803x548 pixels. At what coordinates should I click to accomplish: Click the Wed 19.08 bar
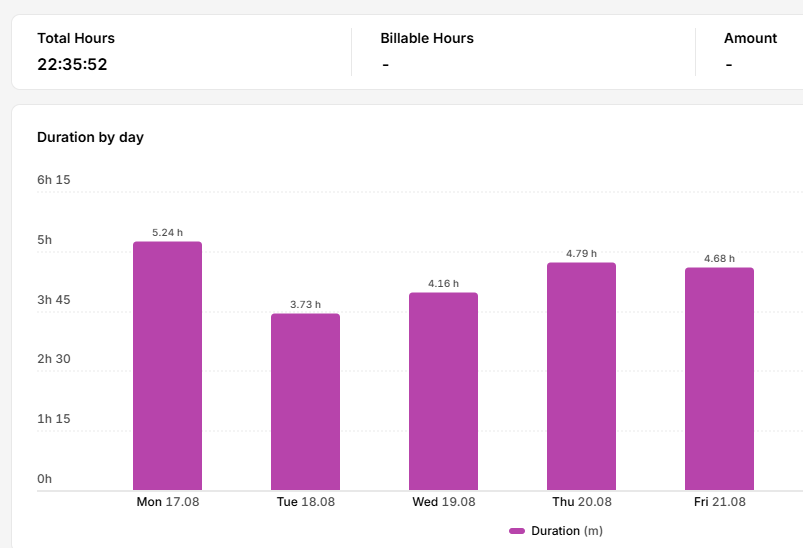[x=443, y=391]
